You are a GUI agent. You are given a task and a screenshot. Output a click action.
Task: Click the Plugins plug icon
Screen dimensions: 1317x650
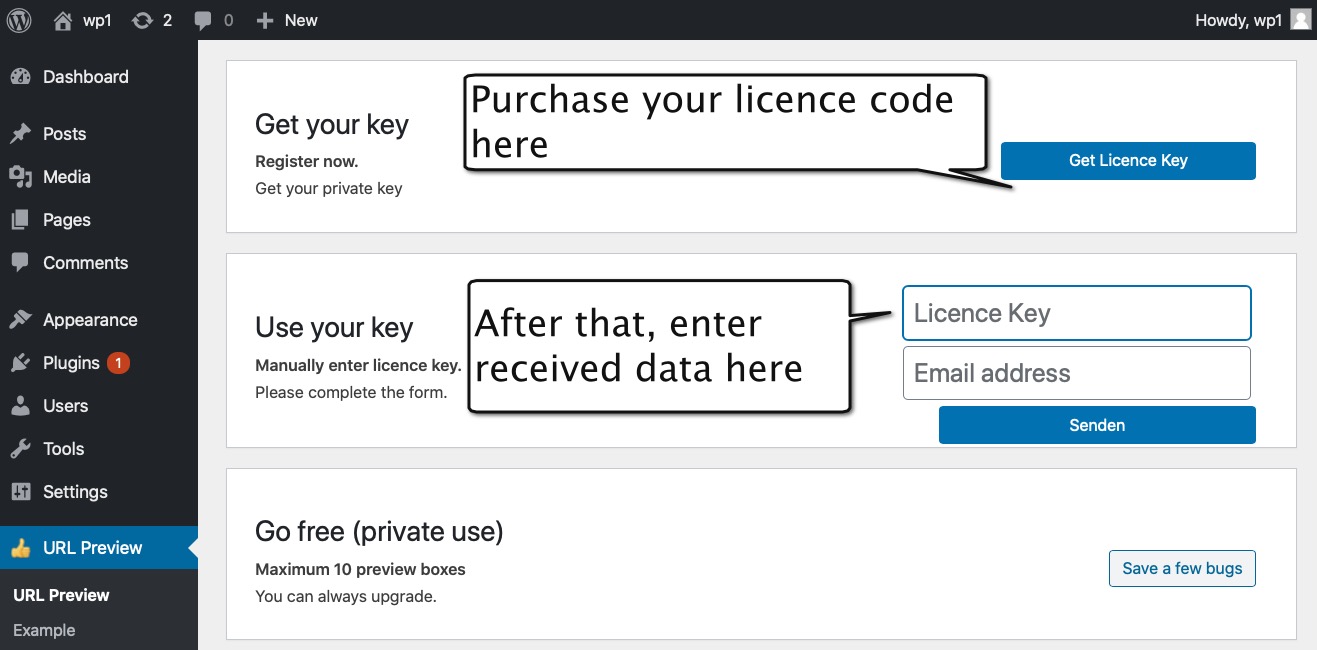pos(20,363)
